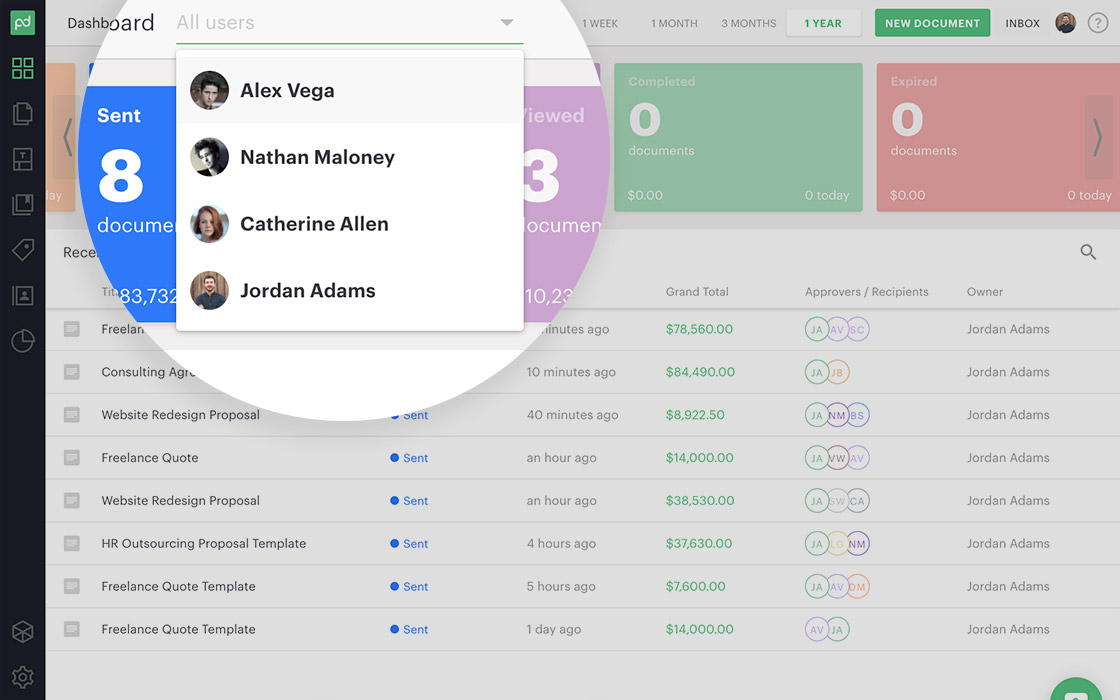Open the Settings gear icon in sidebar
Image resolution: width=1120 pixels, height=700 pixels.
tap(23, 676)
